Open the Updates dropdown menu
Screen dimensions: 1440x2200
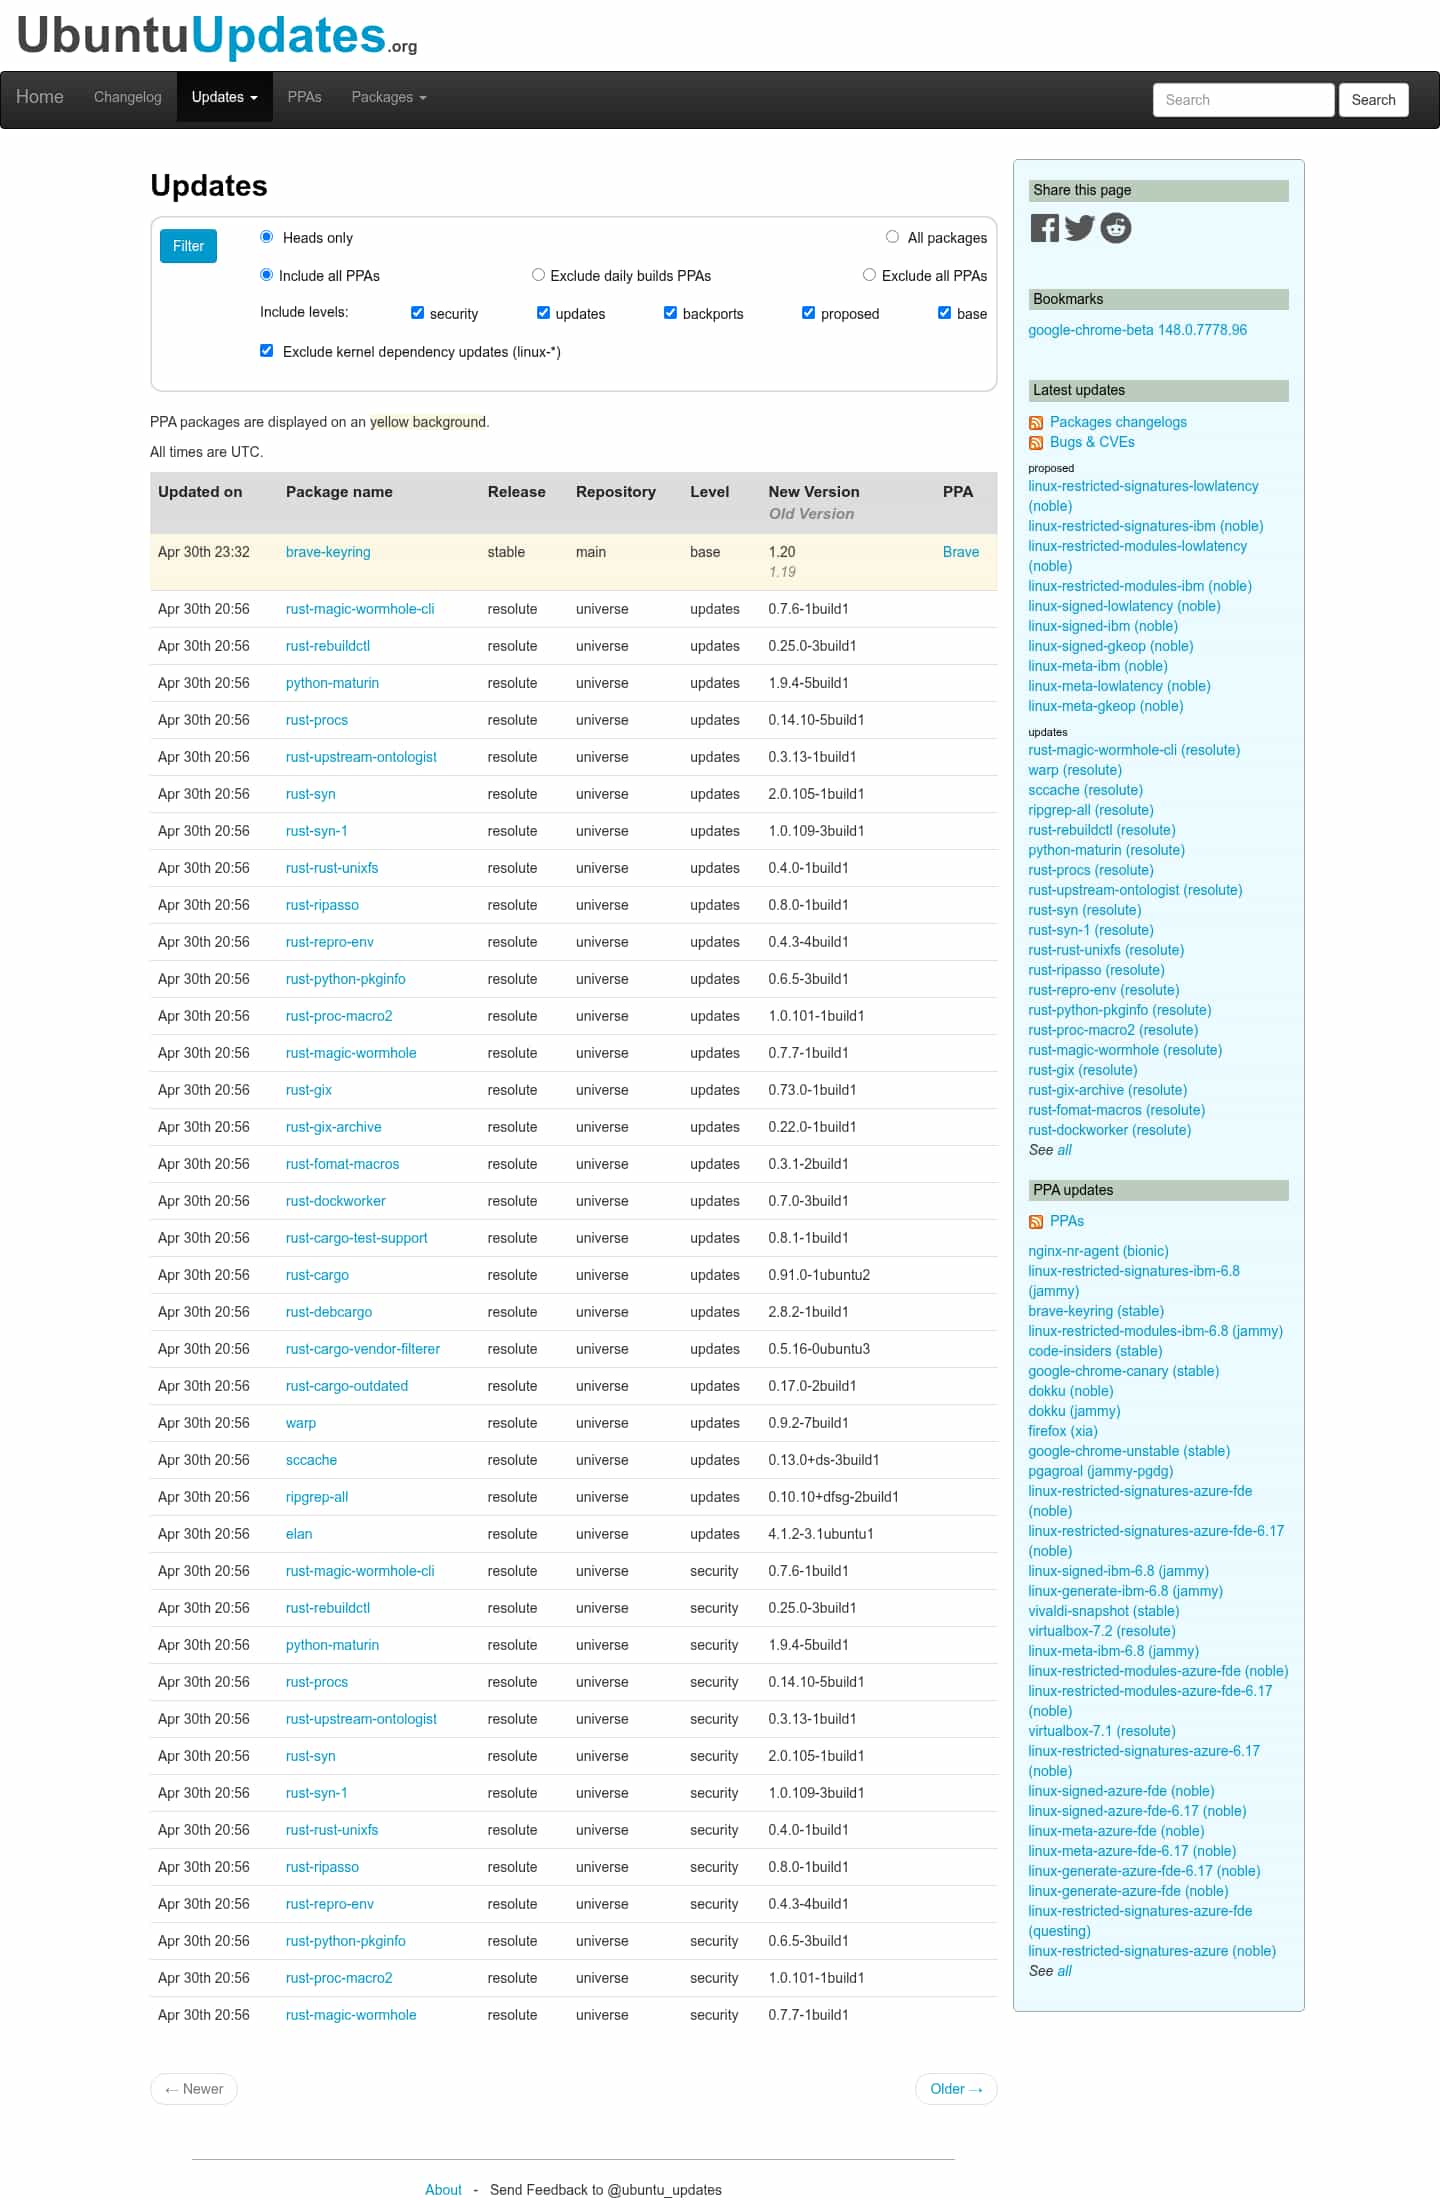[x=225, y=97]
